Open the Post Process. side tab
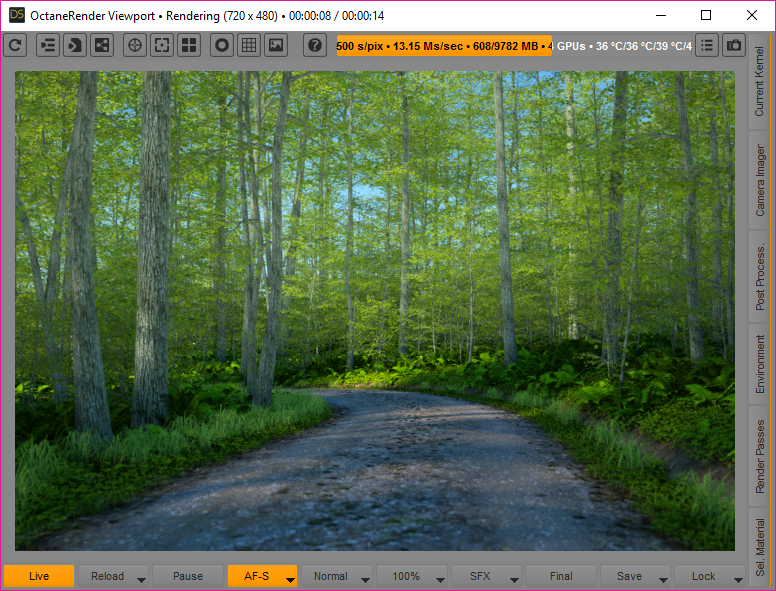Image resolution: width=776 pixels, height=591 pixels. 760,276
